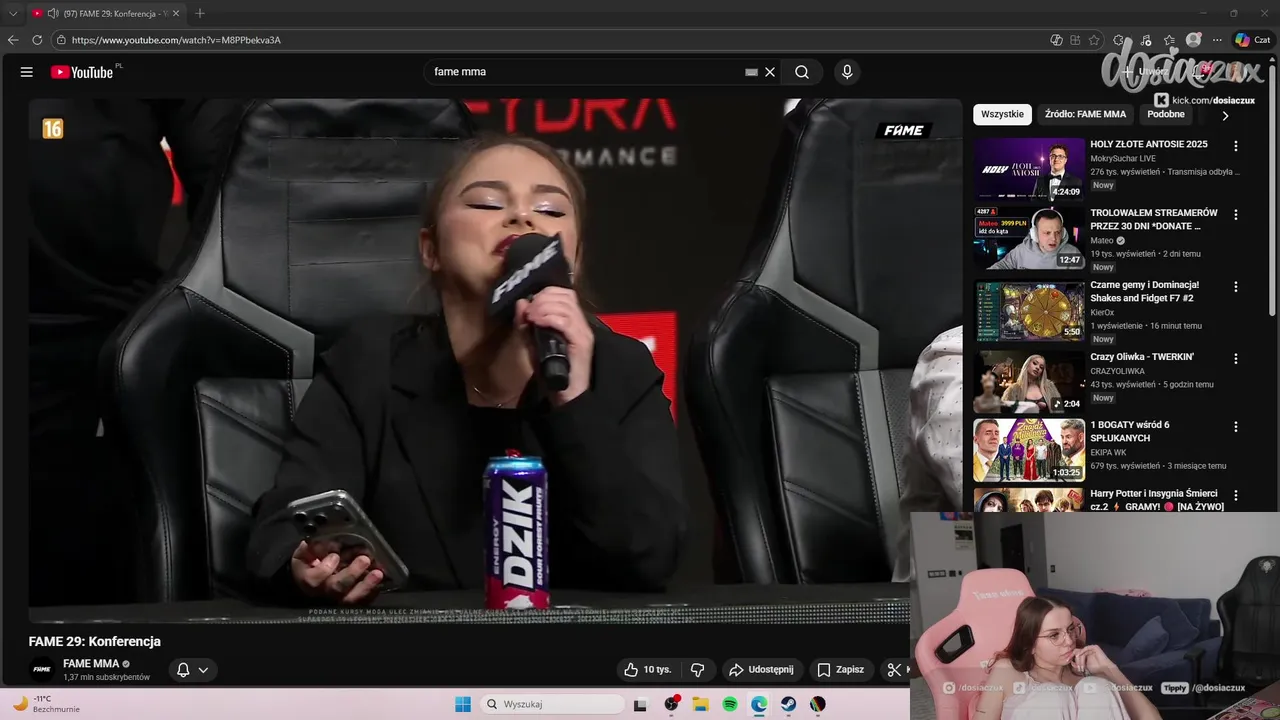Image resolution: width=1280 pixels, height=720 pixels.
Task: Open options for HOLY ZŁOTE ANTOSIE video
Action: (x=1235, y=146)
